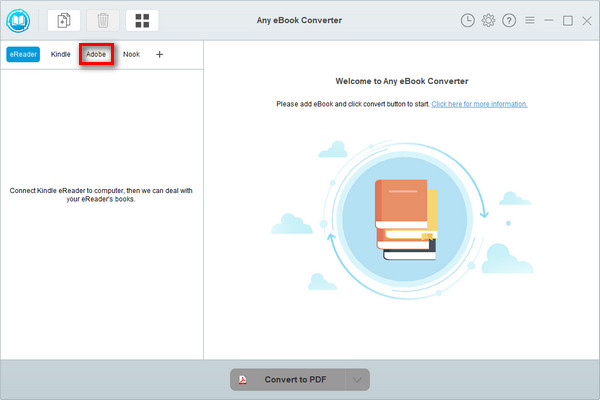Open the 'Click here for more information' link
The height and width of the screenshot is (400, 600).
pyautogui.click(x=479, y=104)
